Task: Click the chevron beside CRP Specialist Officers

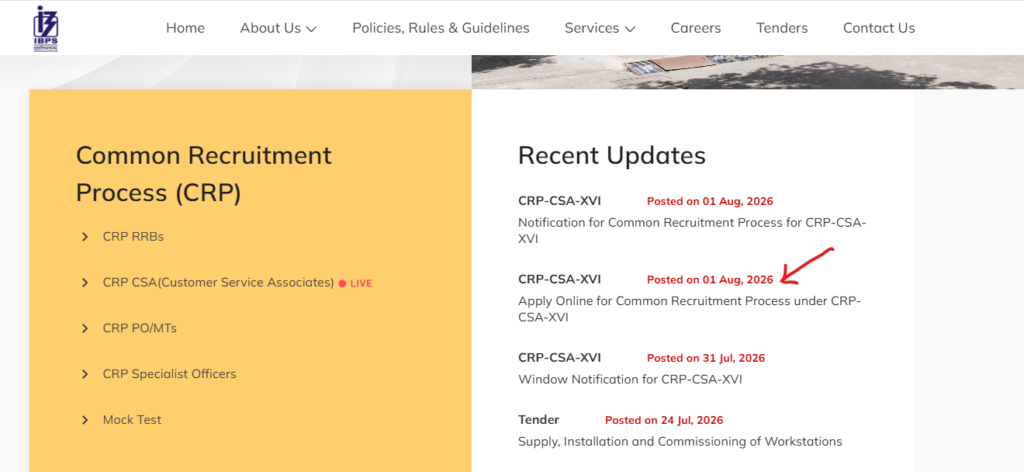Action: [85, 374]
